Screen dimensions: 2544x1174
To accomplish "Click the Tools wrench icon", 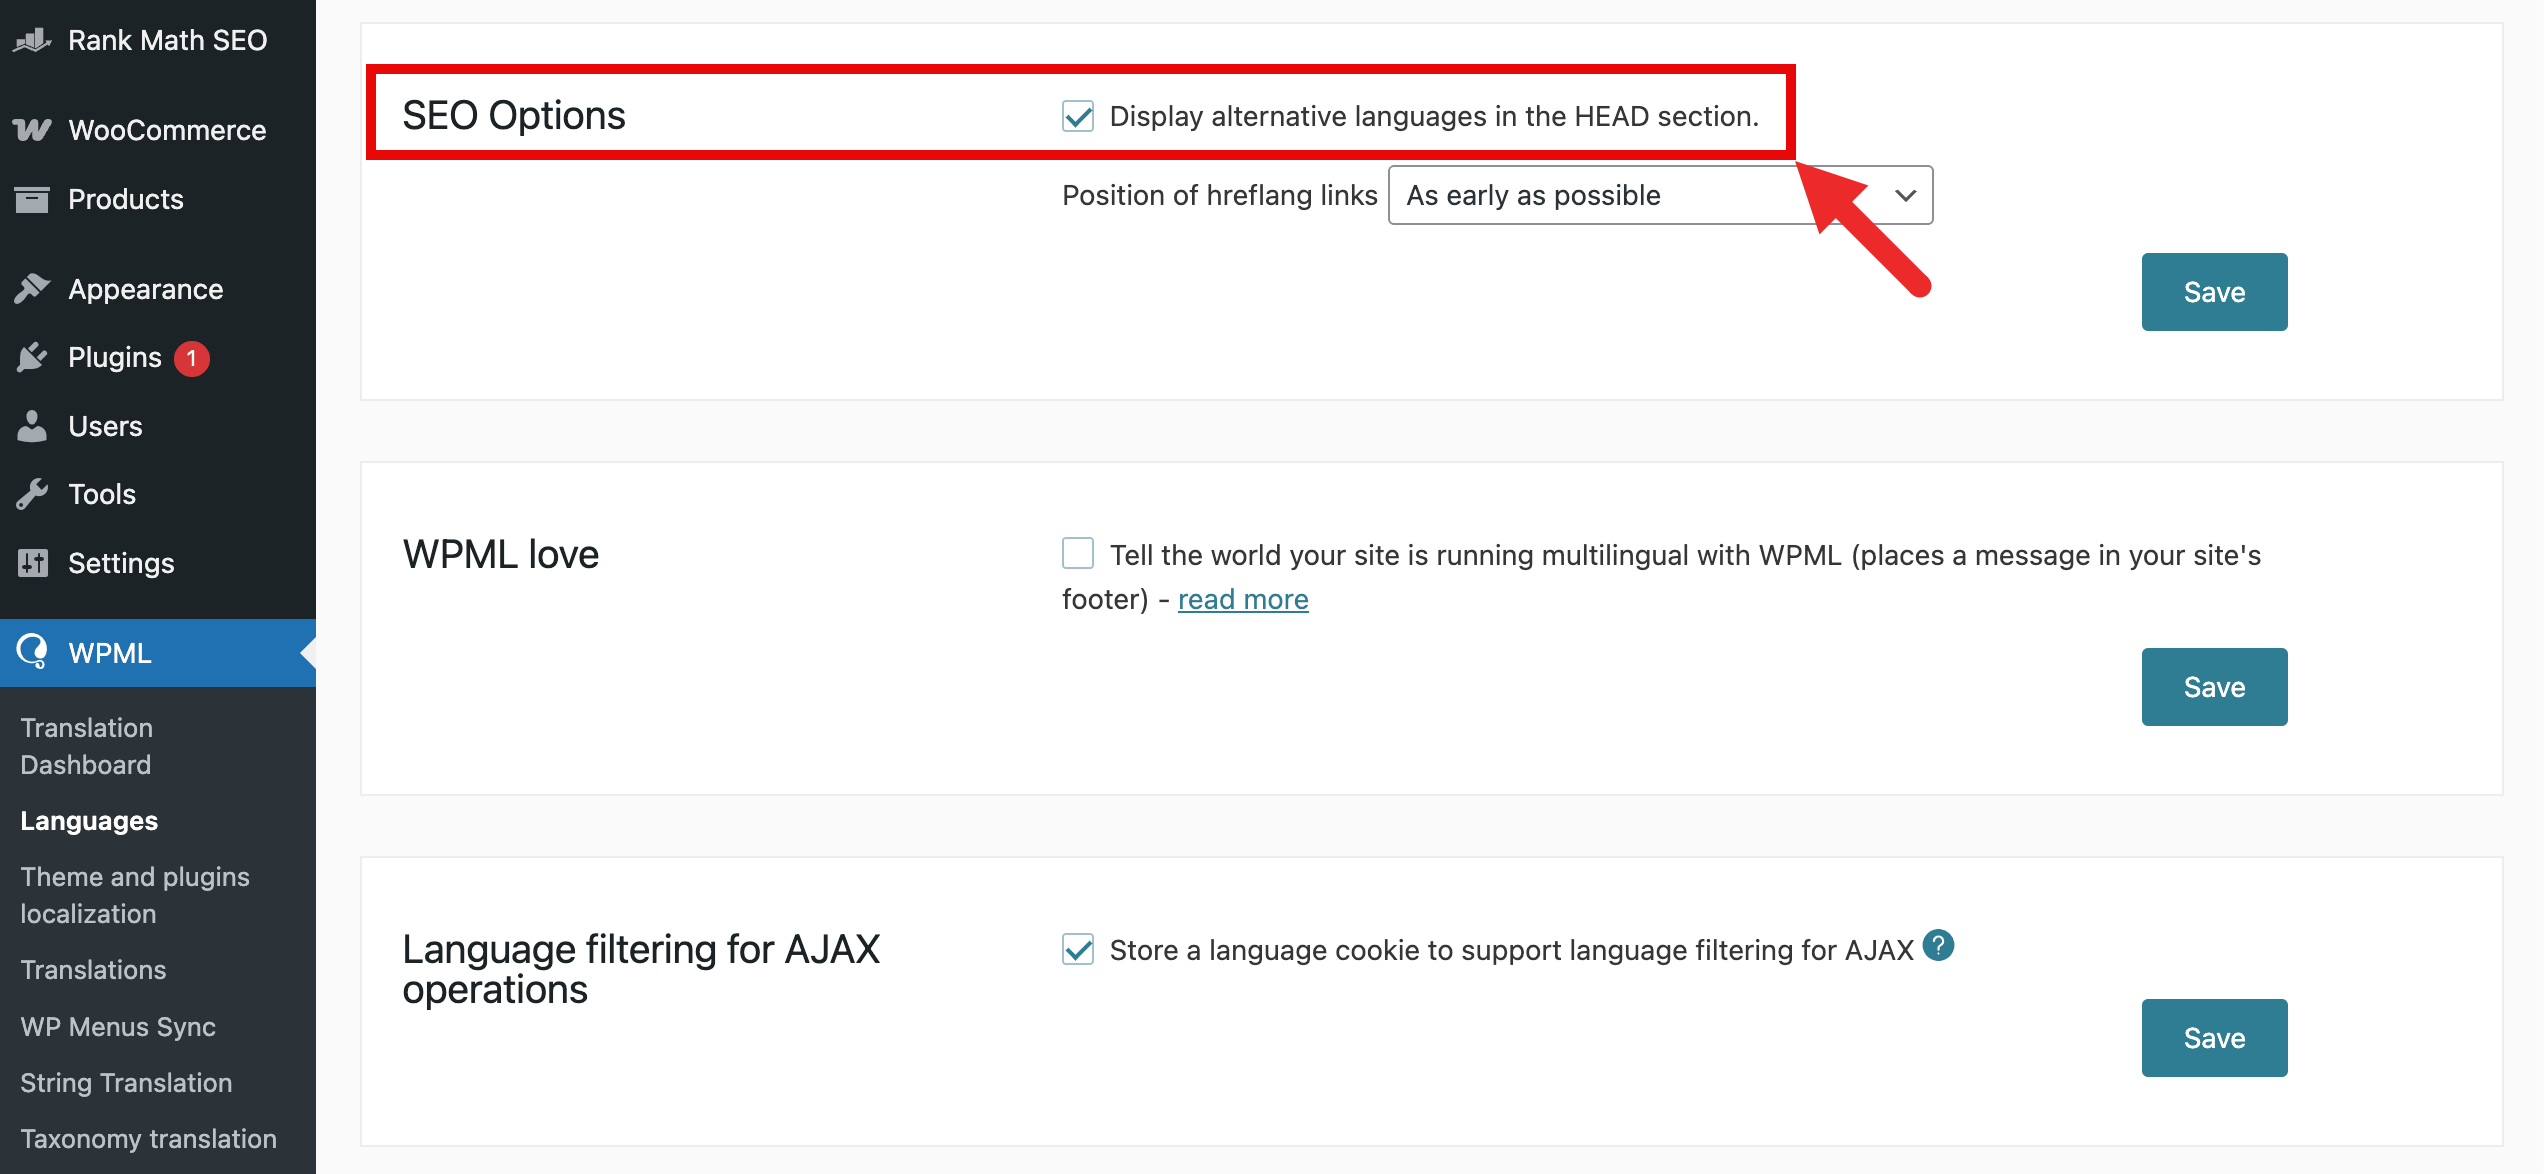I will pyautogui.click(x=32, y=494).
